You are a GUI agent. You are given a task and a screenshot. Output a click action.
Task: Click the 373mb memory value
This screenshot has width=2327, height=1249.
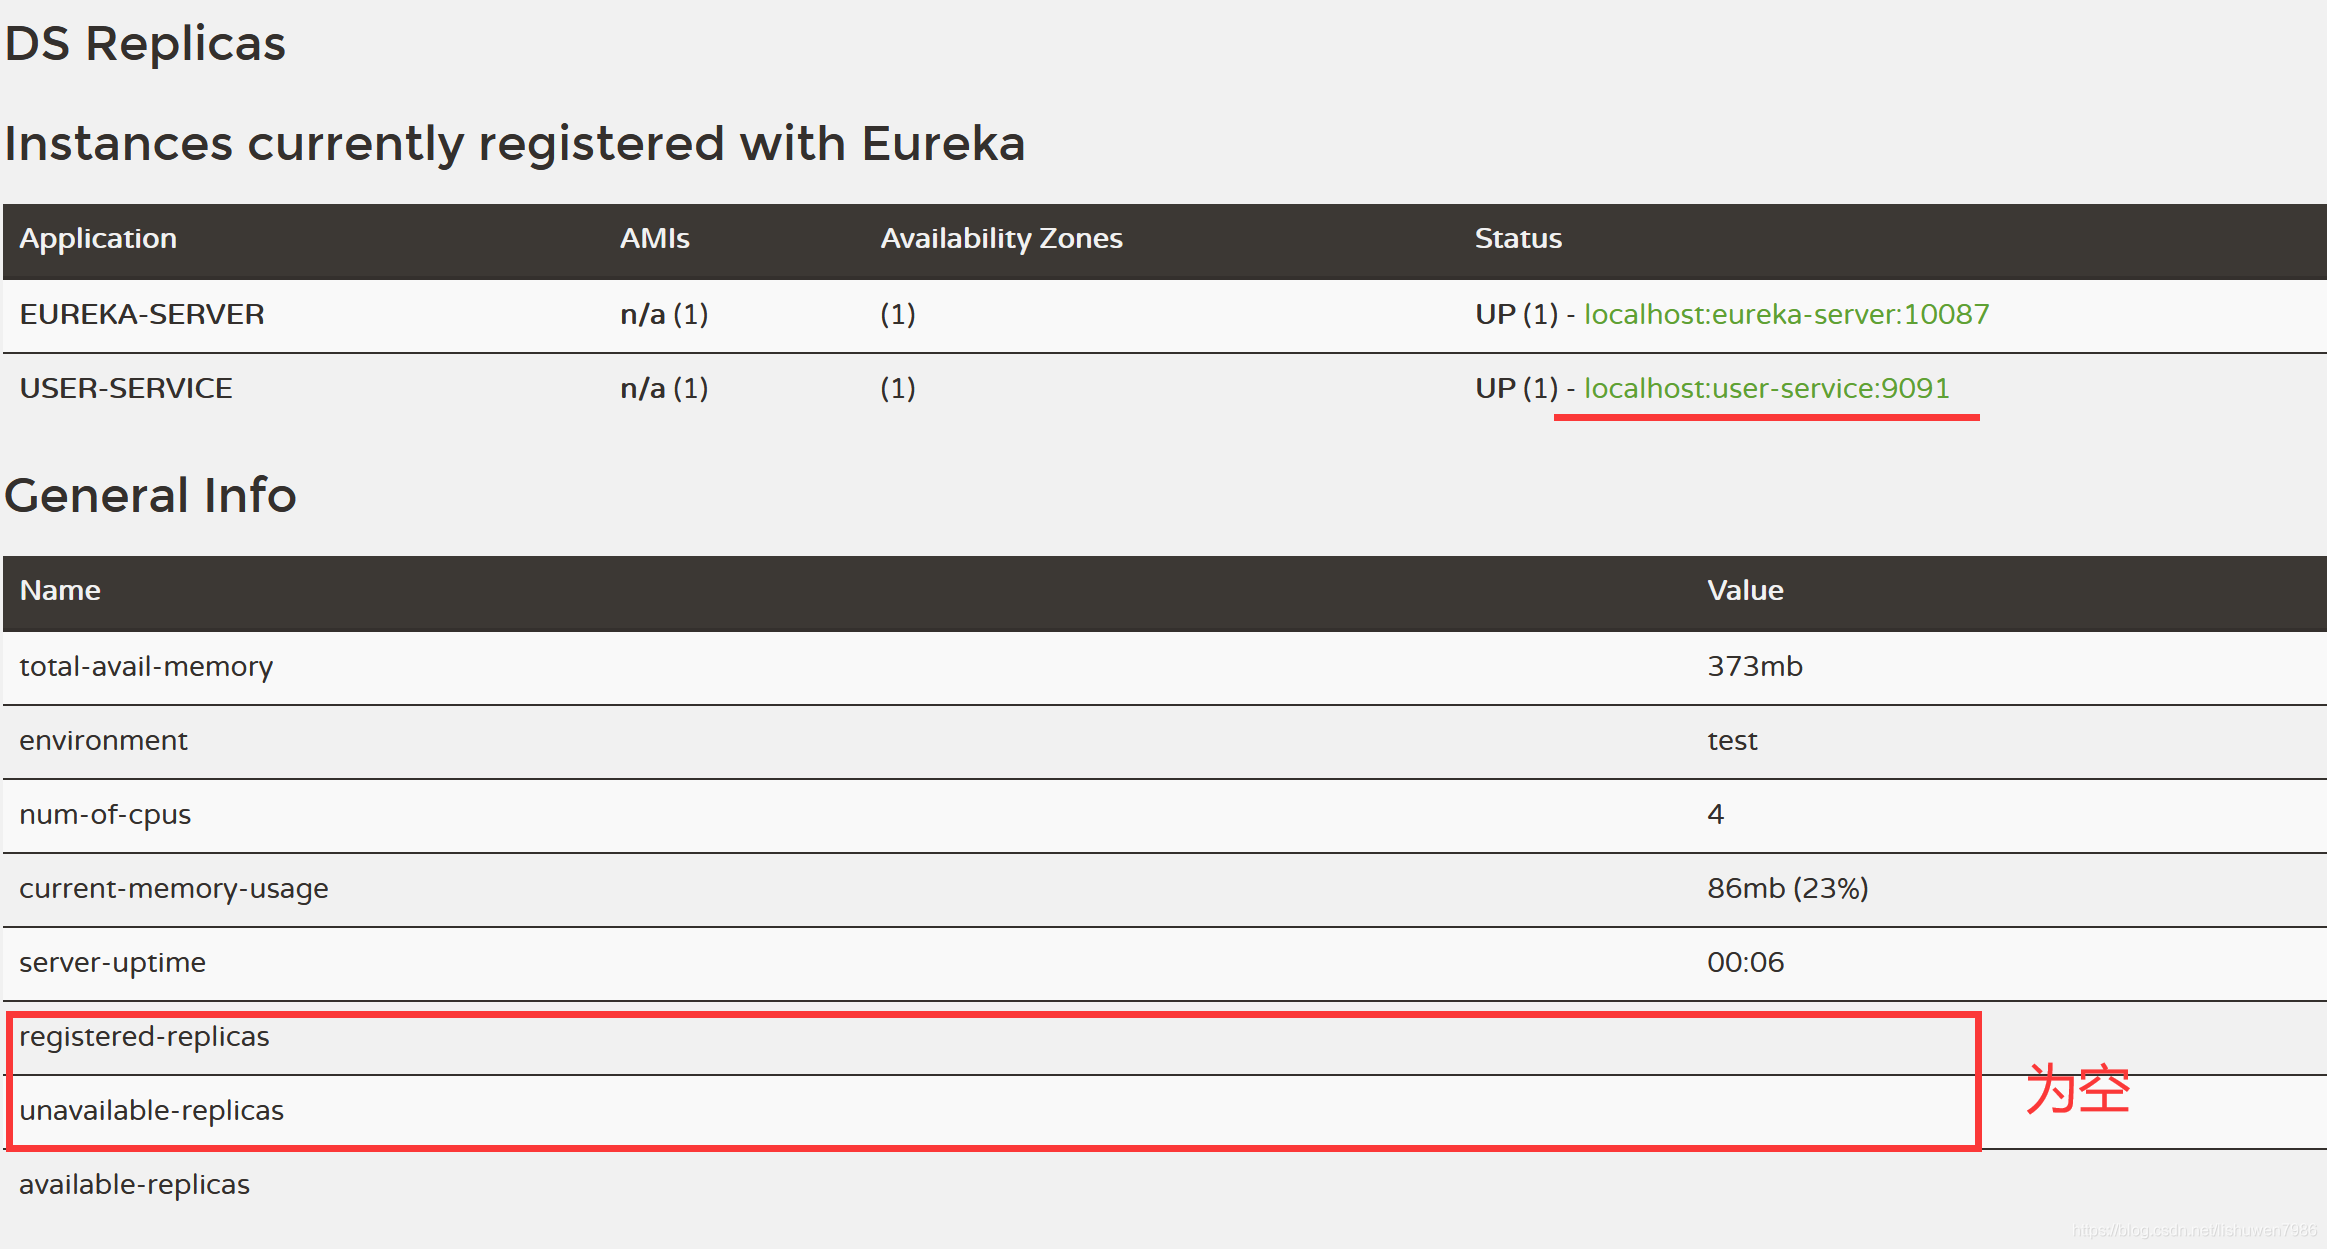(x=1754, y=666)
